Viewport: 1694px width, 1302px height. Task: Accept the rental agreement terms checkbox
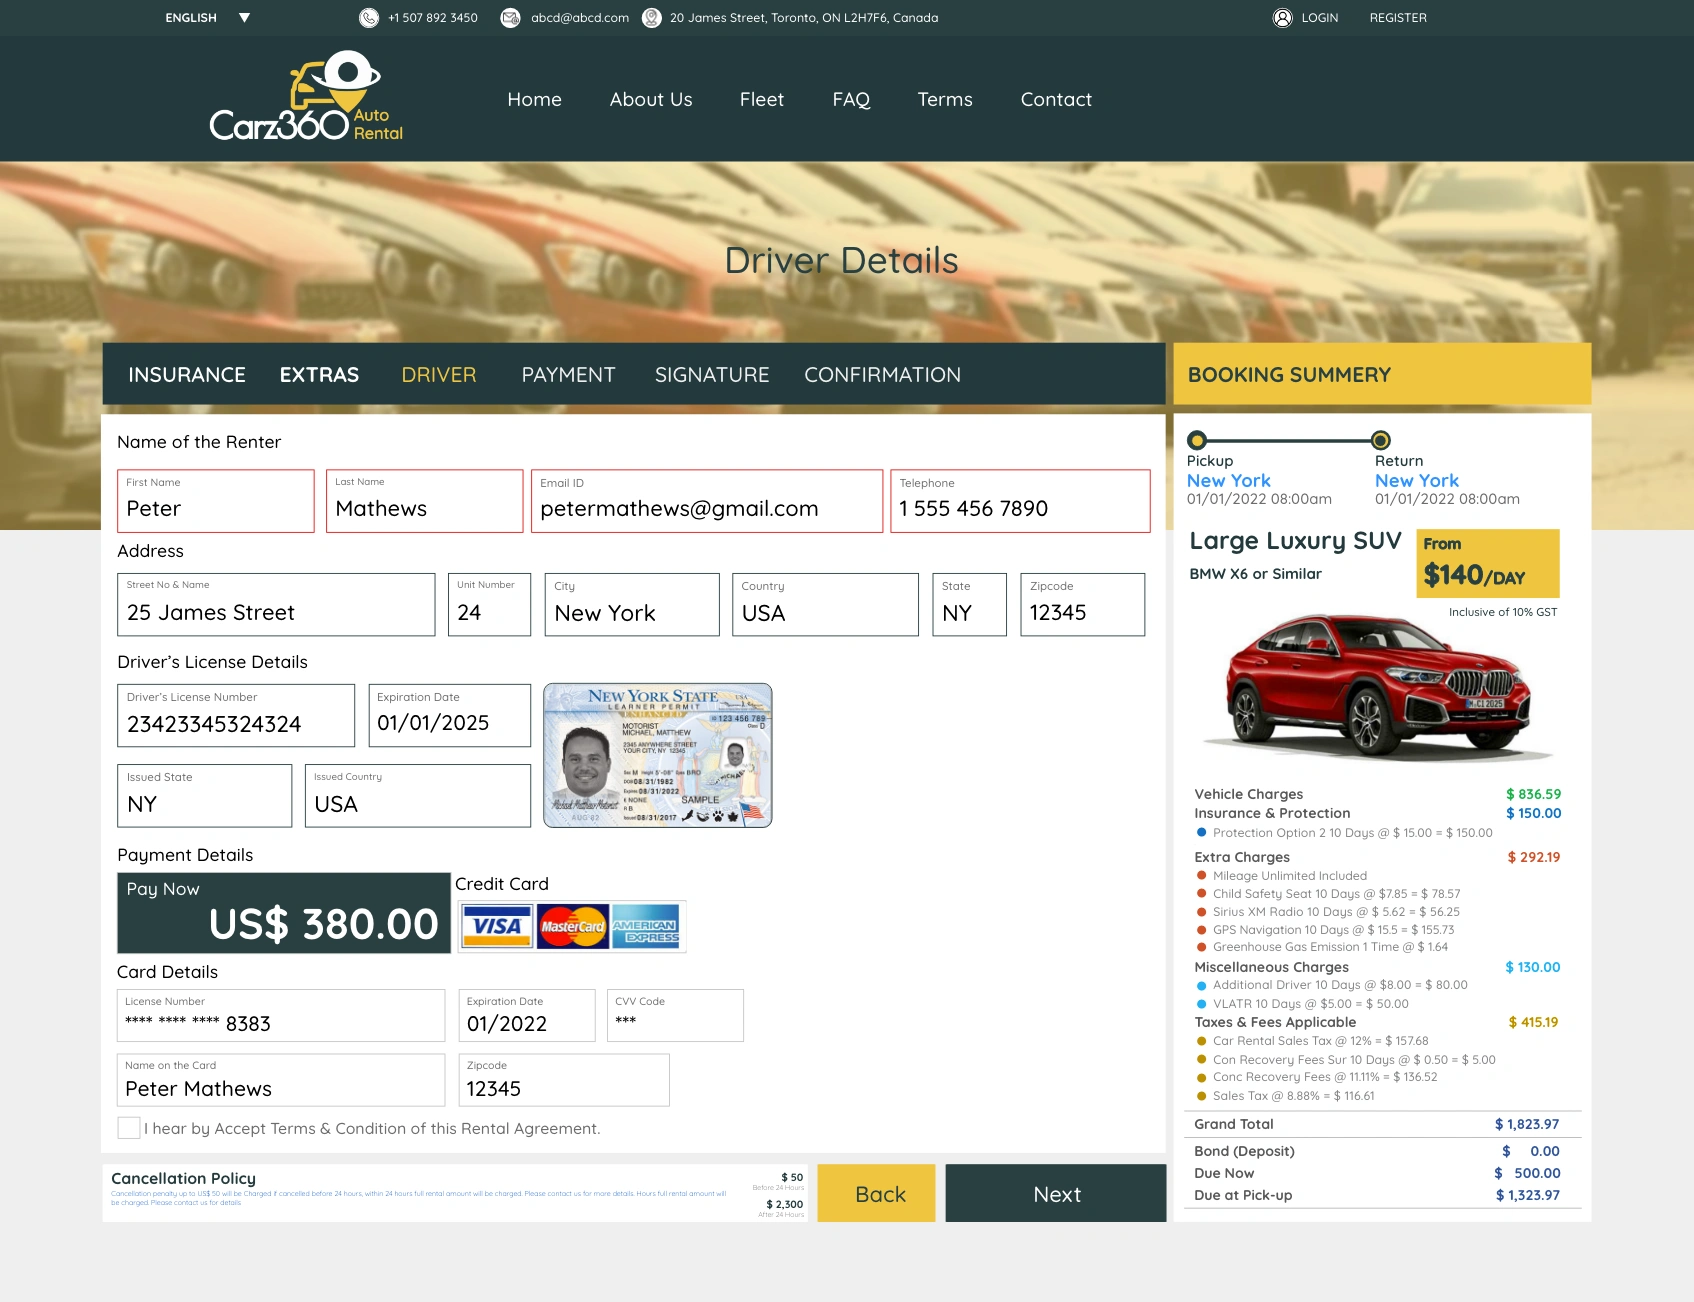point(129,1128)
